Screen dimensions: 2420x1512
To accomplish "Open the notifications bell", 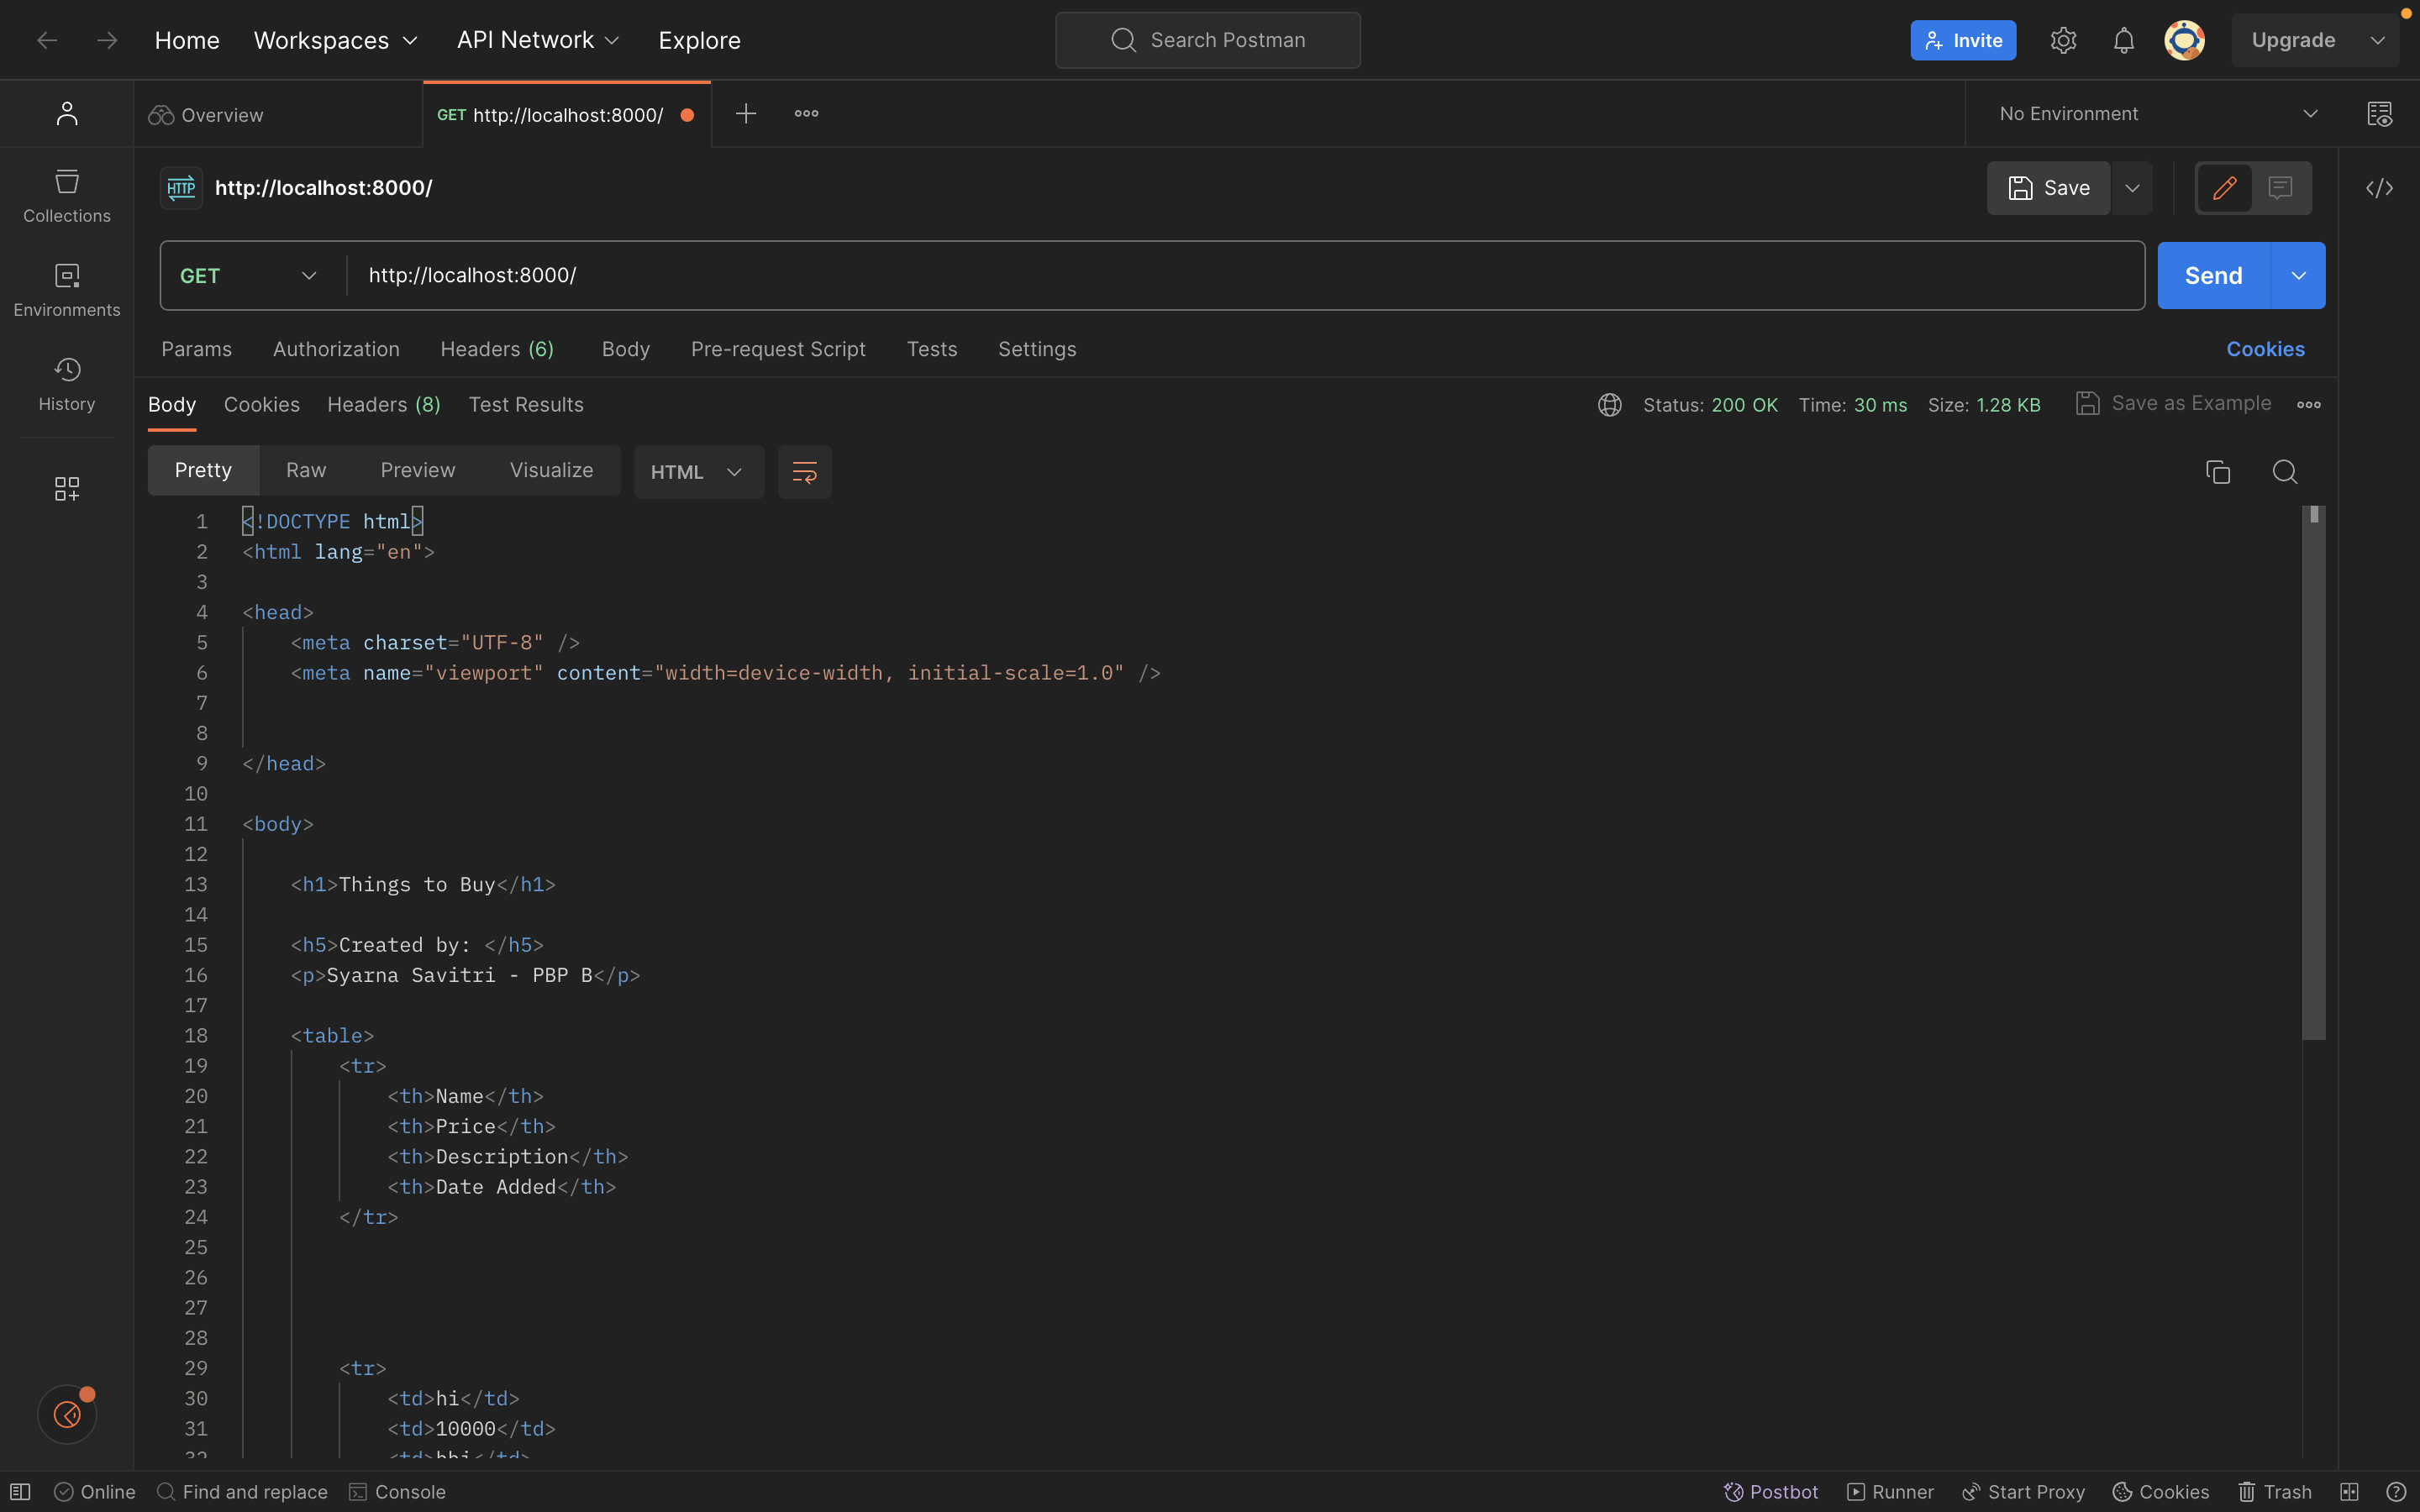I will [2124, 40].
